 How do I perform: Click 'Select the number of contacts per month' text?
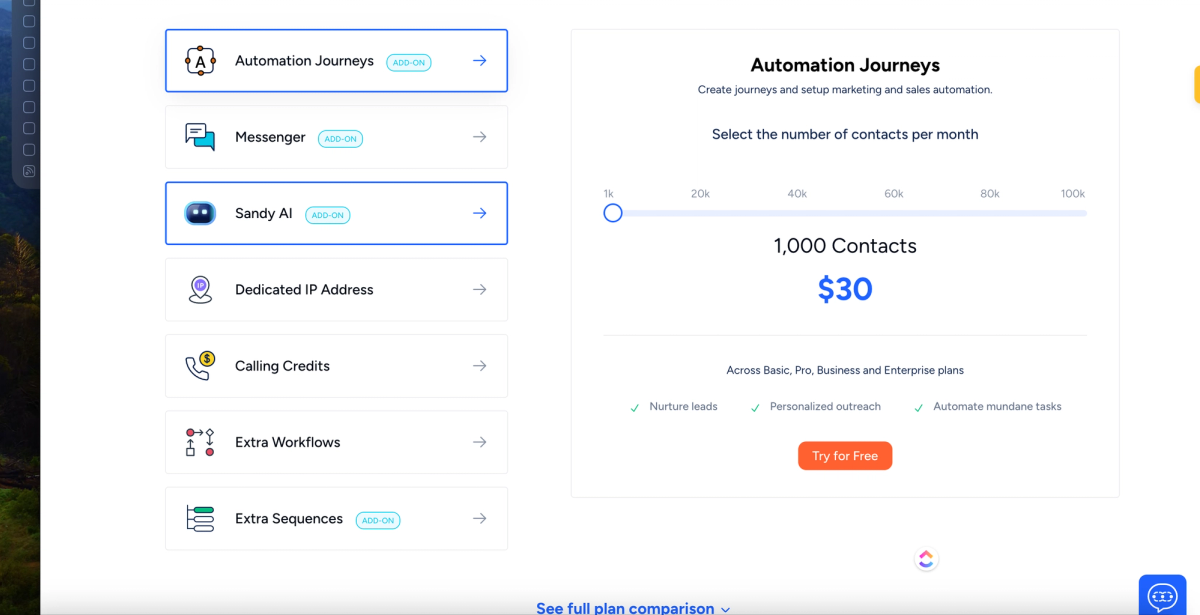pos(845,134)
